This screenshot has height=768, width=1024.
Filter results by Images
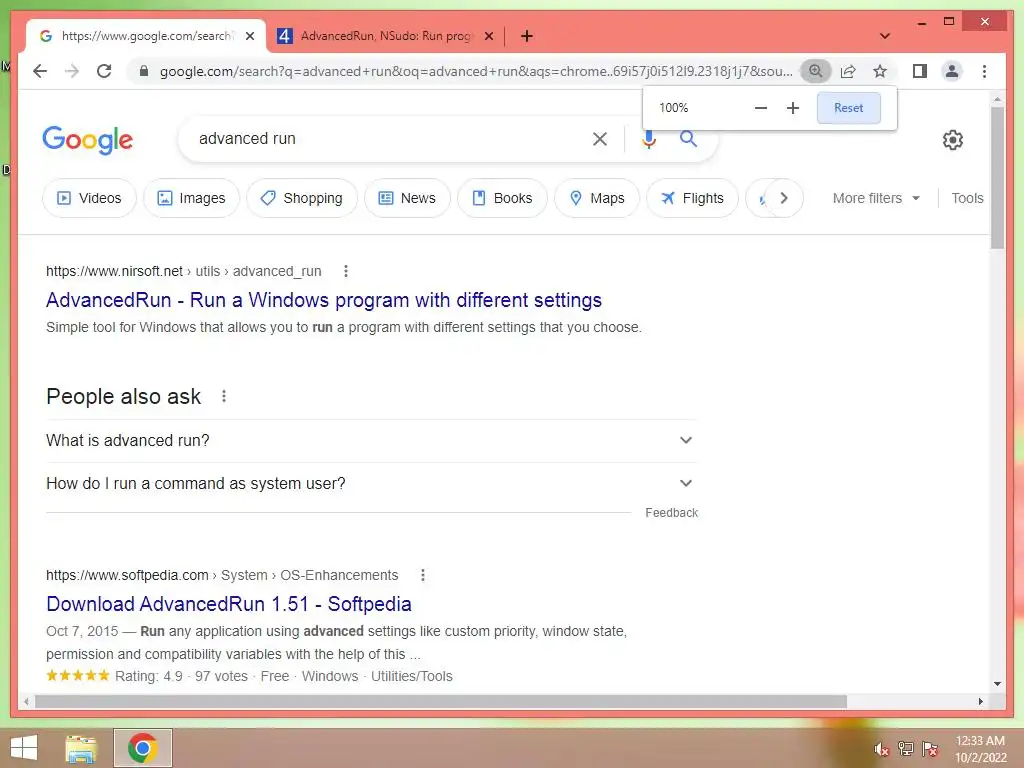point(191,198)
